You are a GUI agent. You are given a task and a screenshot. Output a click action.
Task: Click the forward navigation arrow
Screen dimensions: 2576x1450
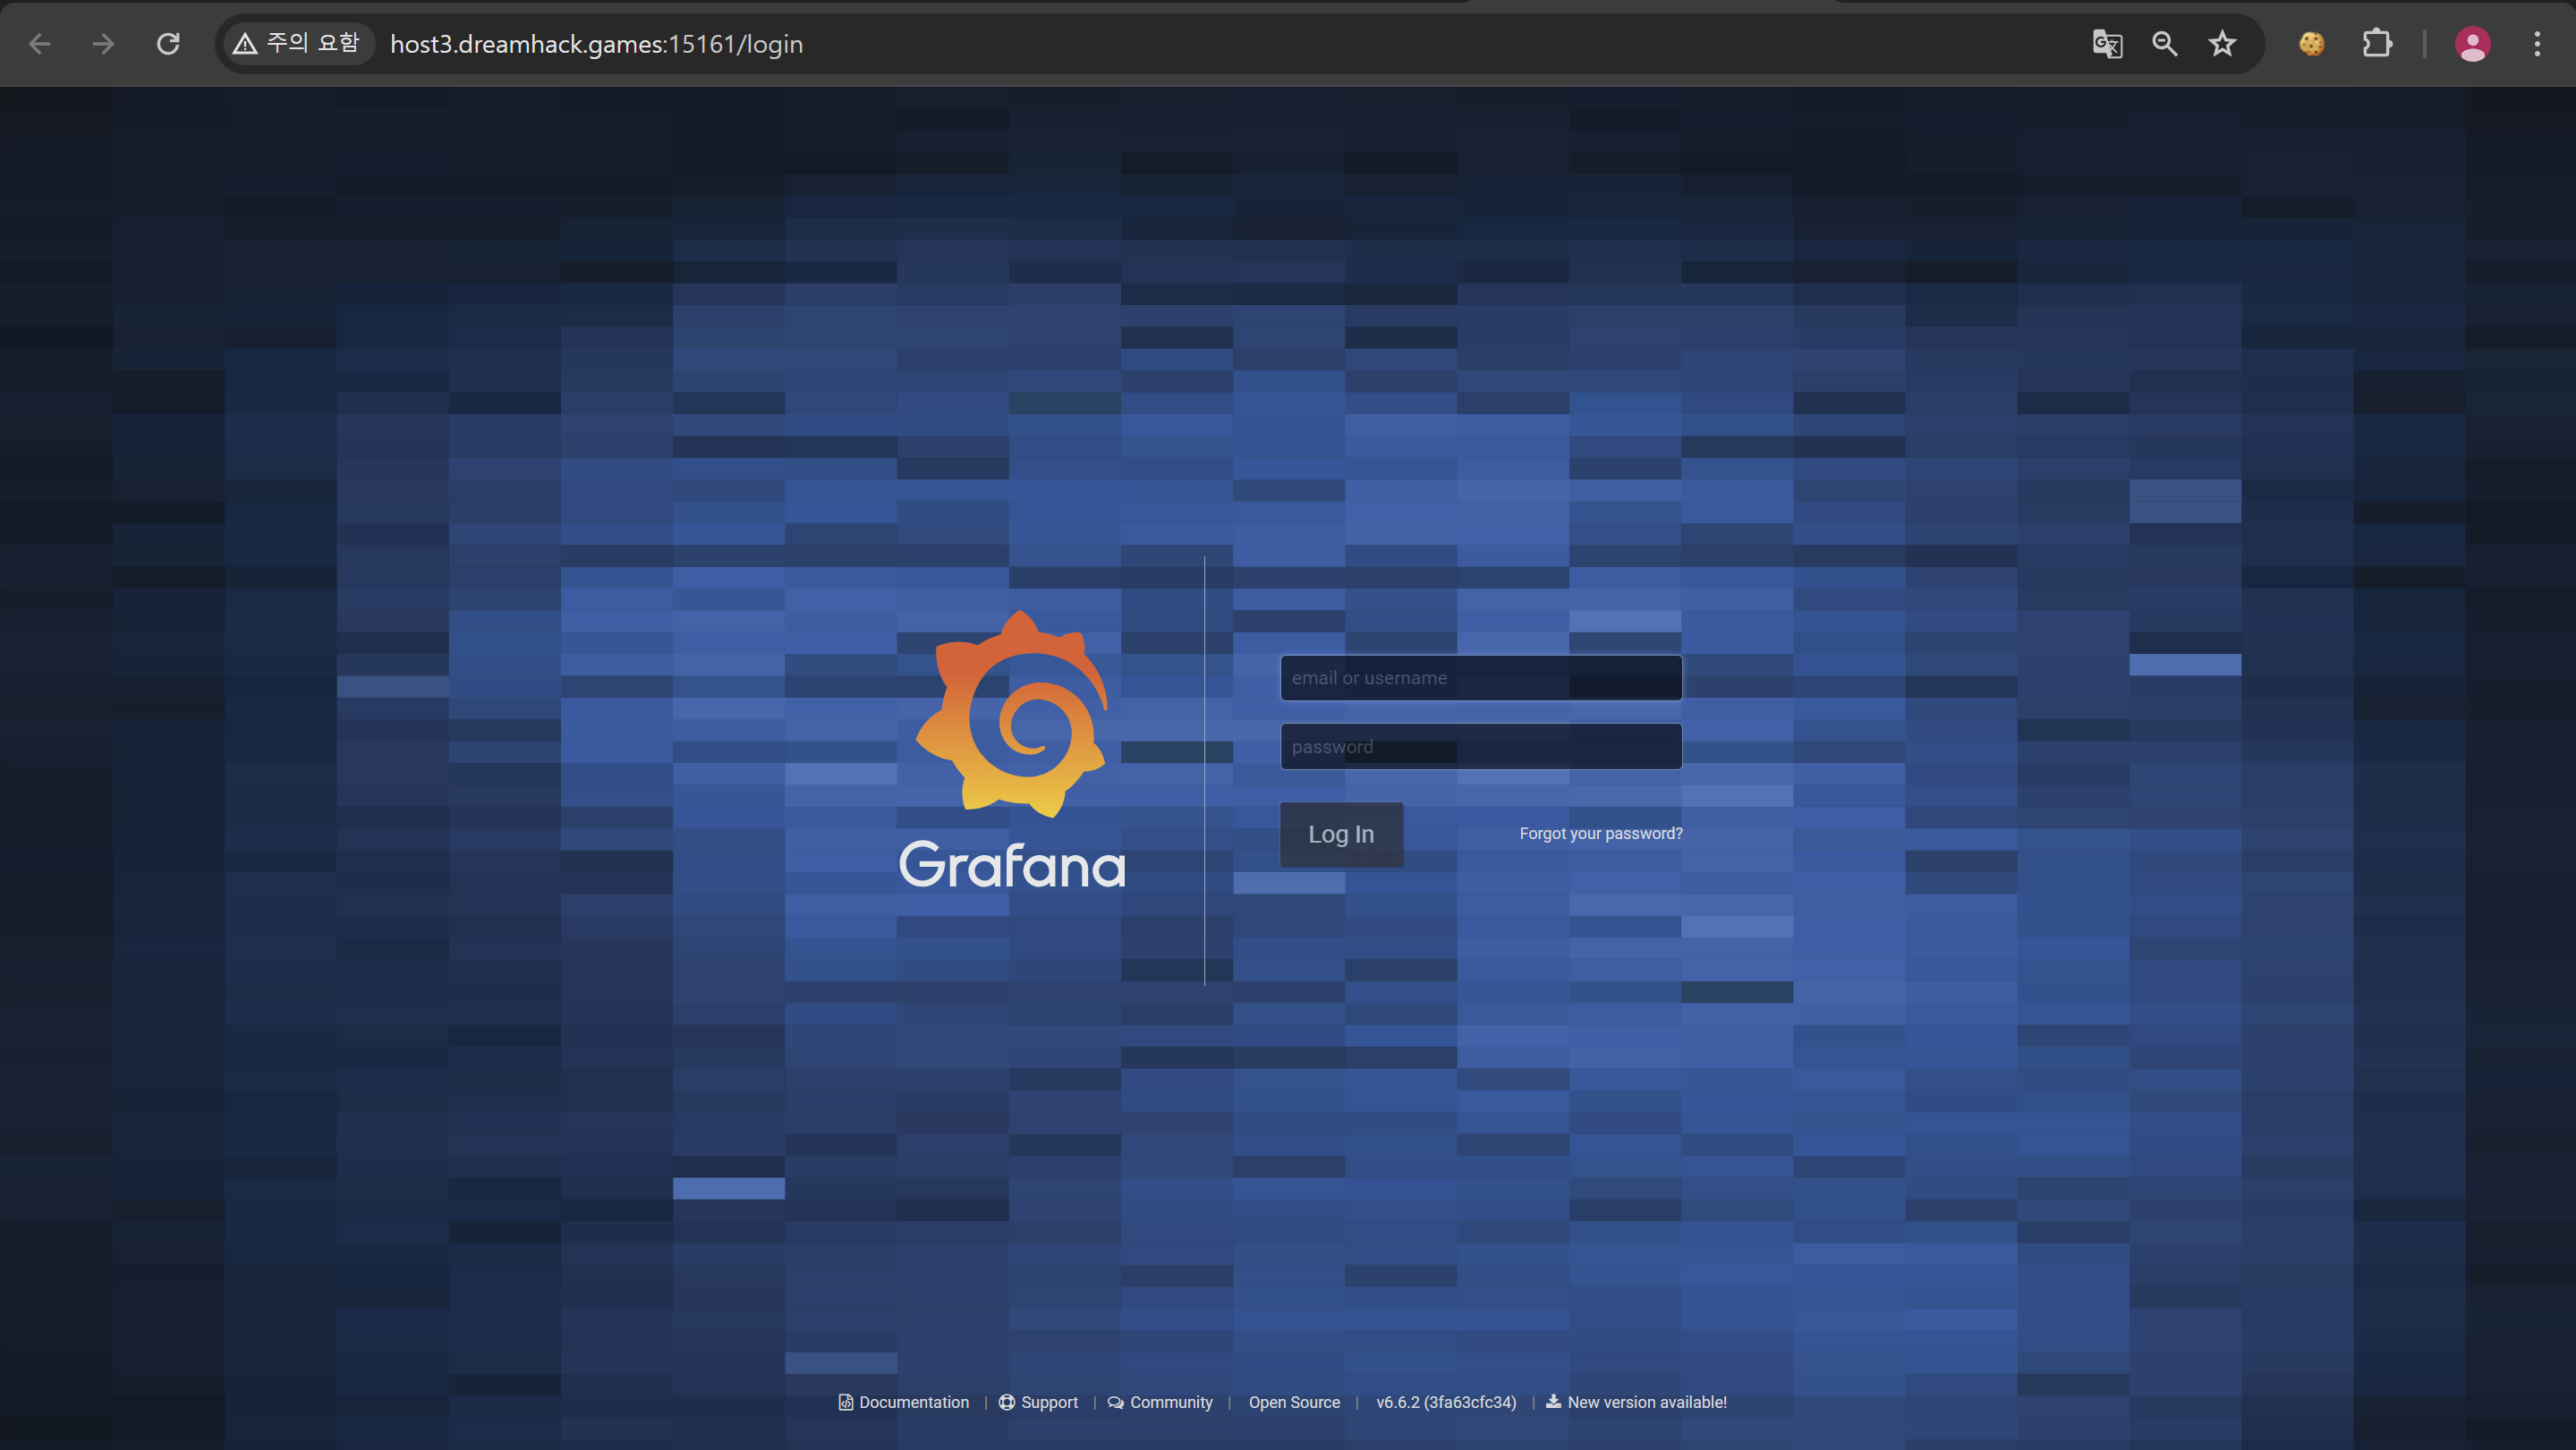tap(103, 44)
